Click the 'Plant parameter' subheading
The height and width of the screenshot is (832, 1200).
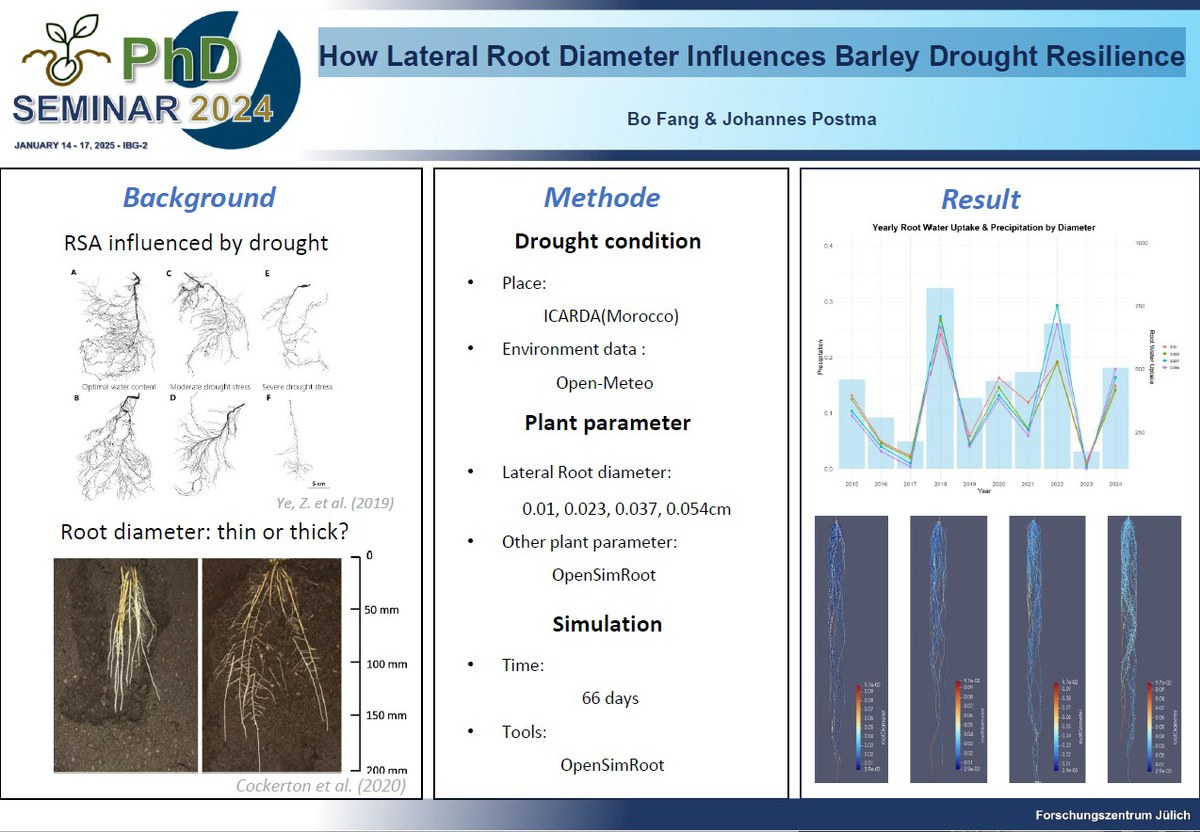coord(607,423)
